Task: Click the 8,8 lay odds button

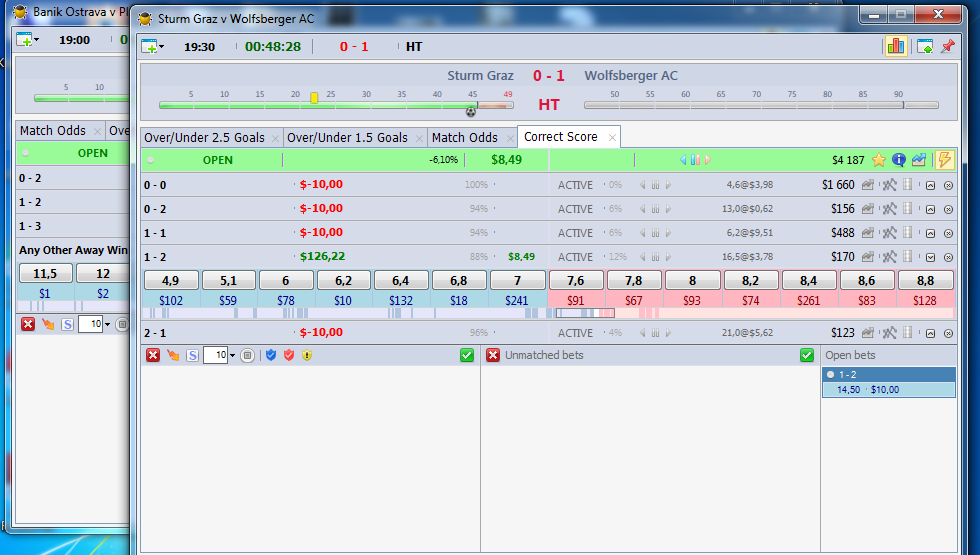Action: point(926,281)
